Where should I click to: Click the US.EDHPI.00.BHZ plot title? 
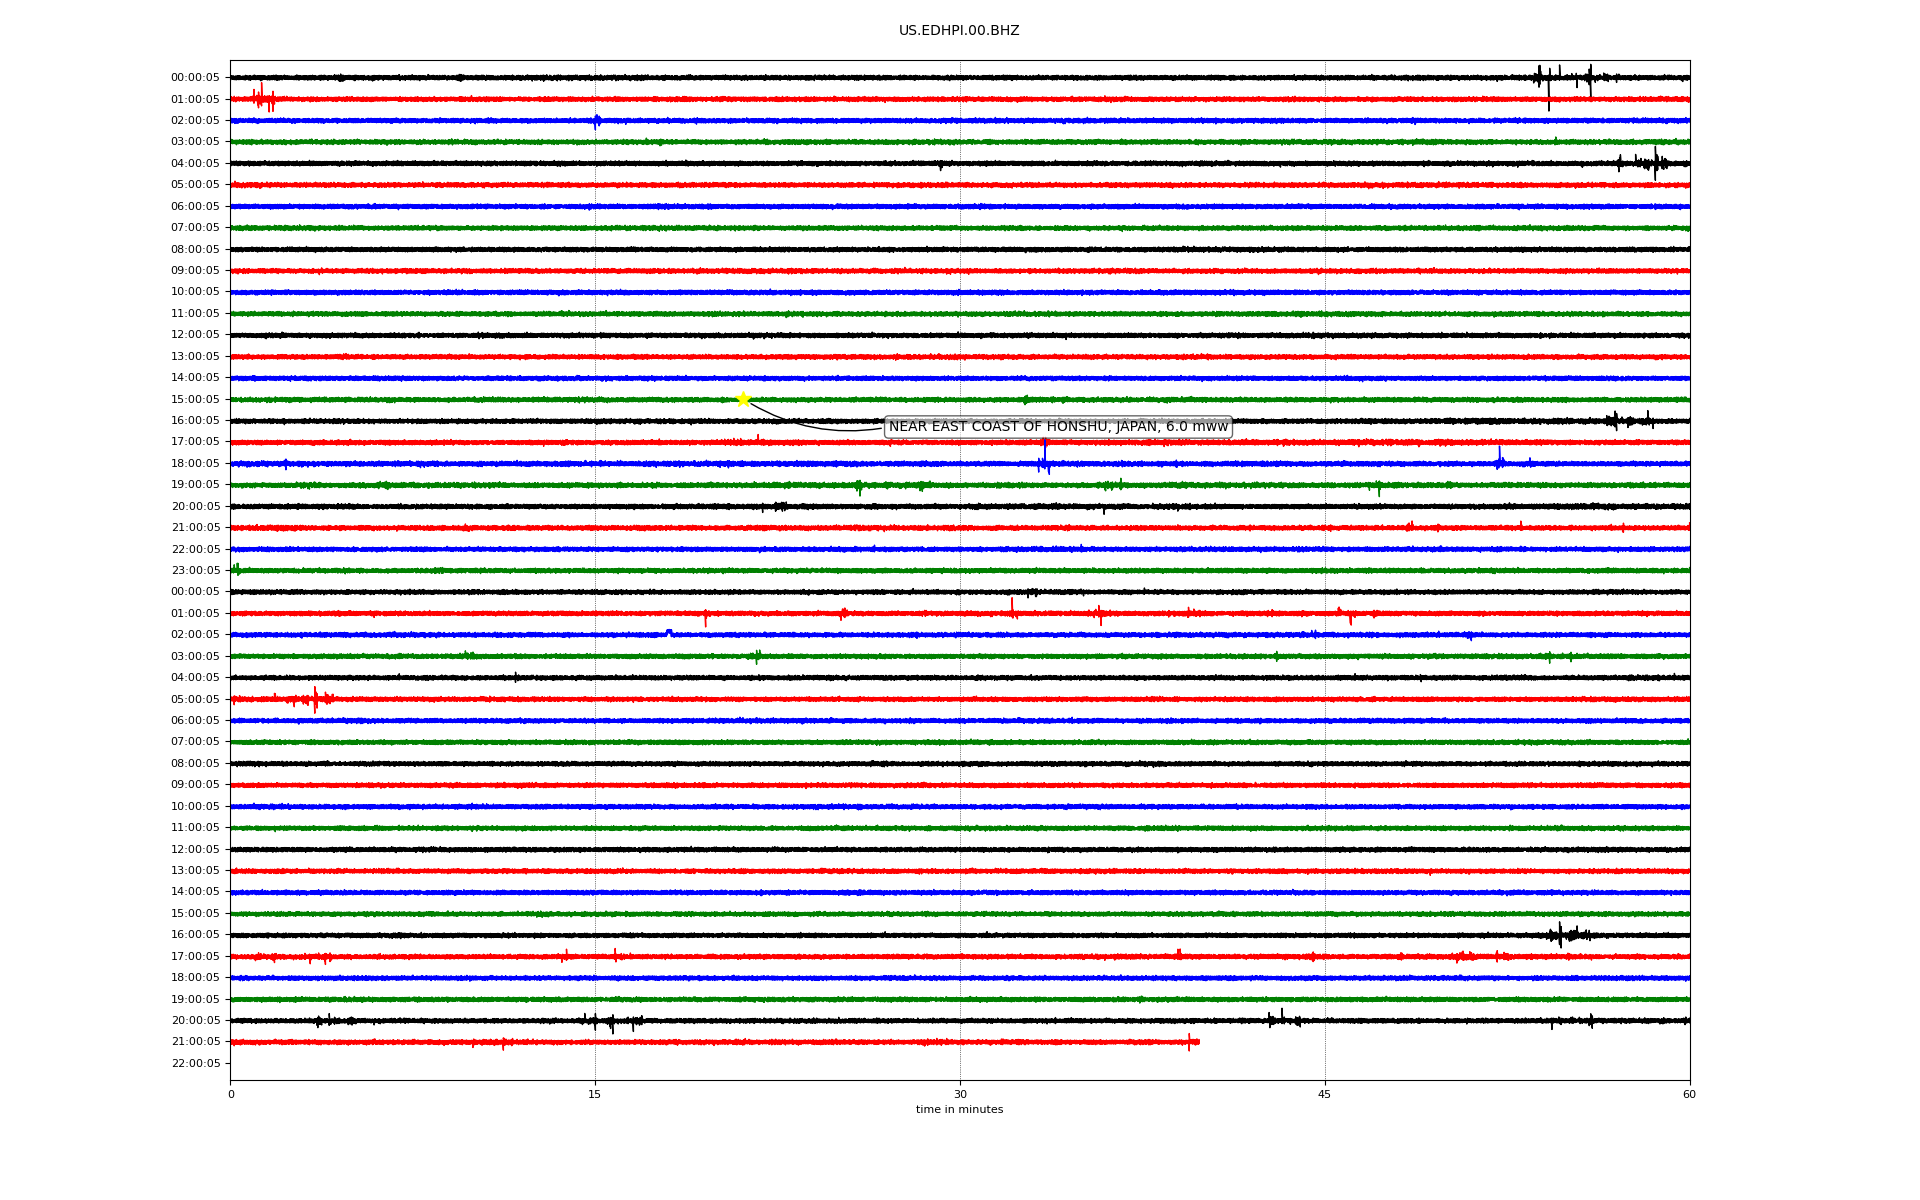(x=959, y=31)
